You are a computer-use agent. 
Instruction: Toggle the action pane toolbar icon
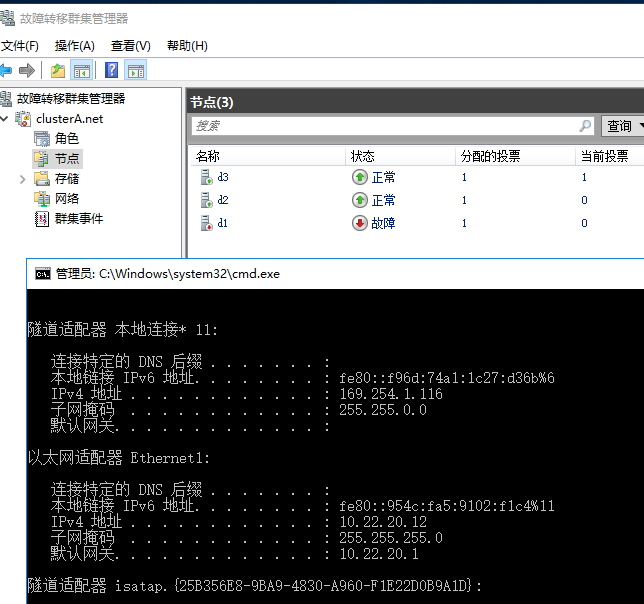[x=135, y=70]
